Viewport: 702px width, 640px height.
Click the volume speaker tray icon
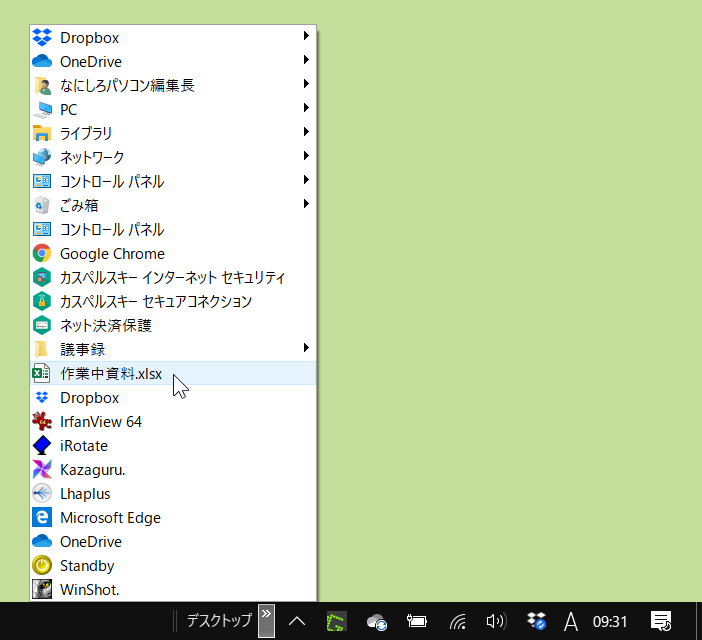pos(496,621)
